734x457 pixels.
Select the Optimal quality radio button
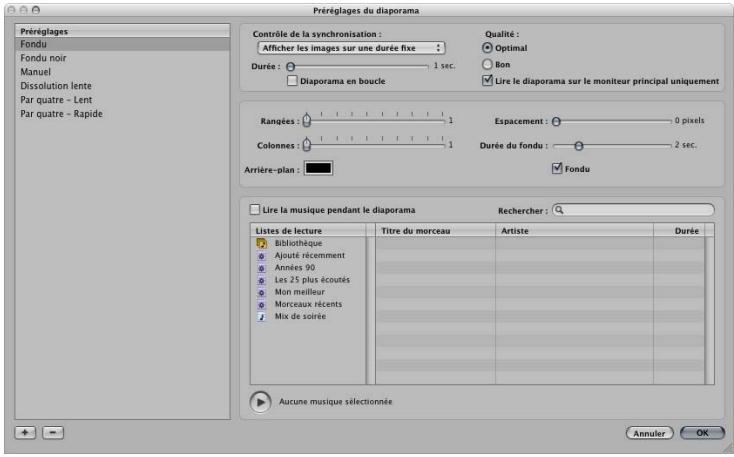click(487, 48)
